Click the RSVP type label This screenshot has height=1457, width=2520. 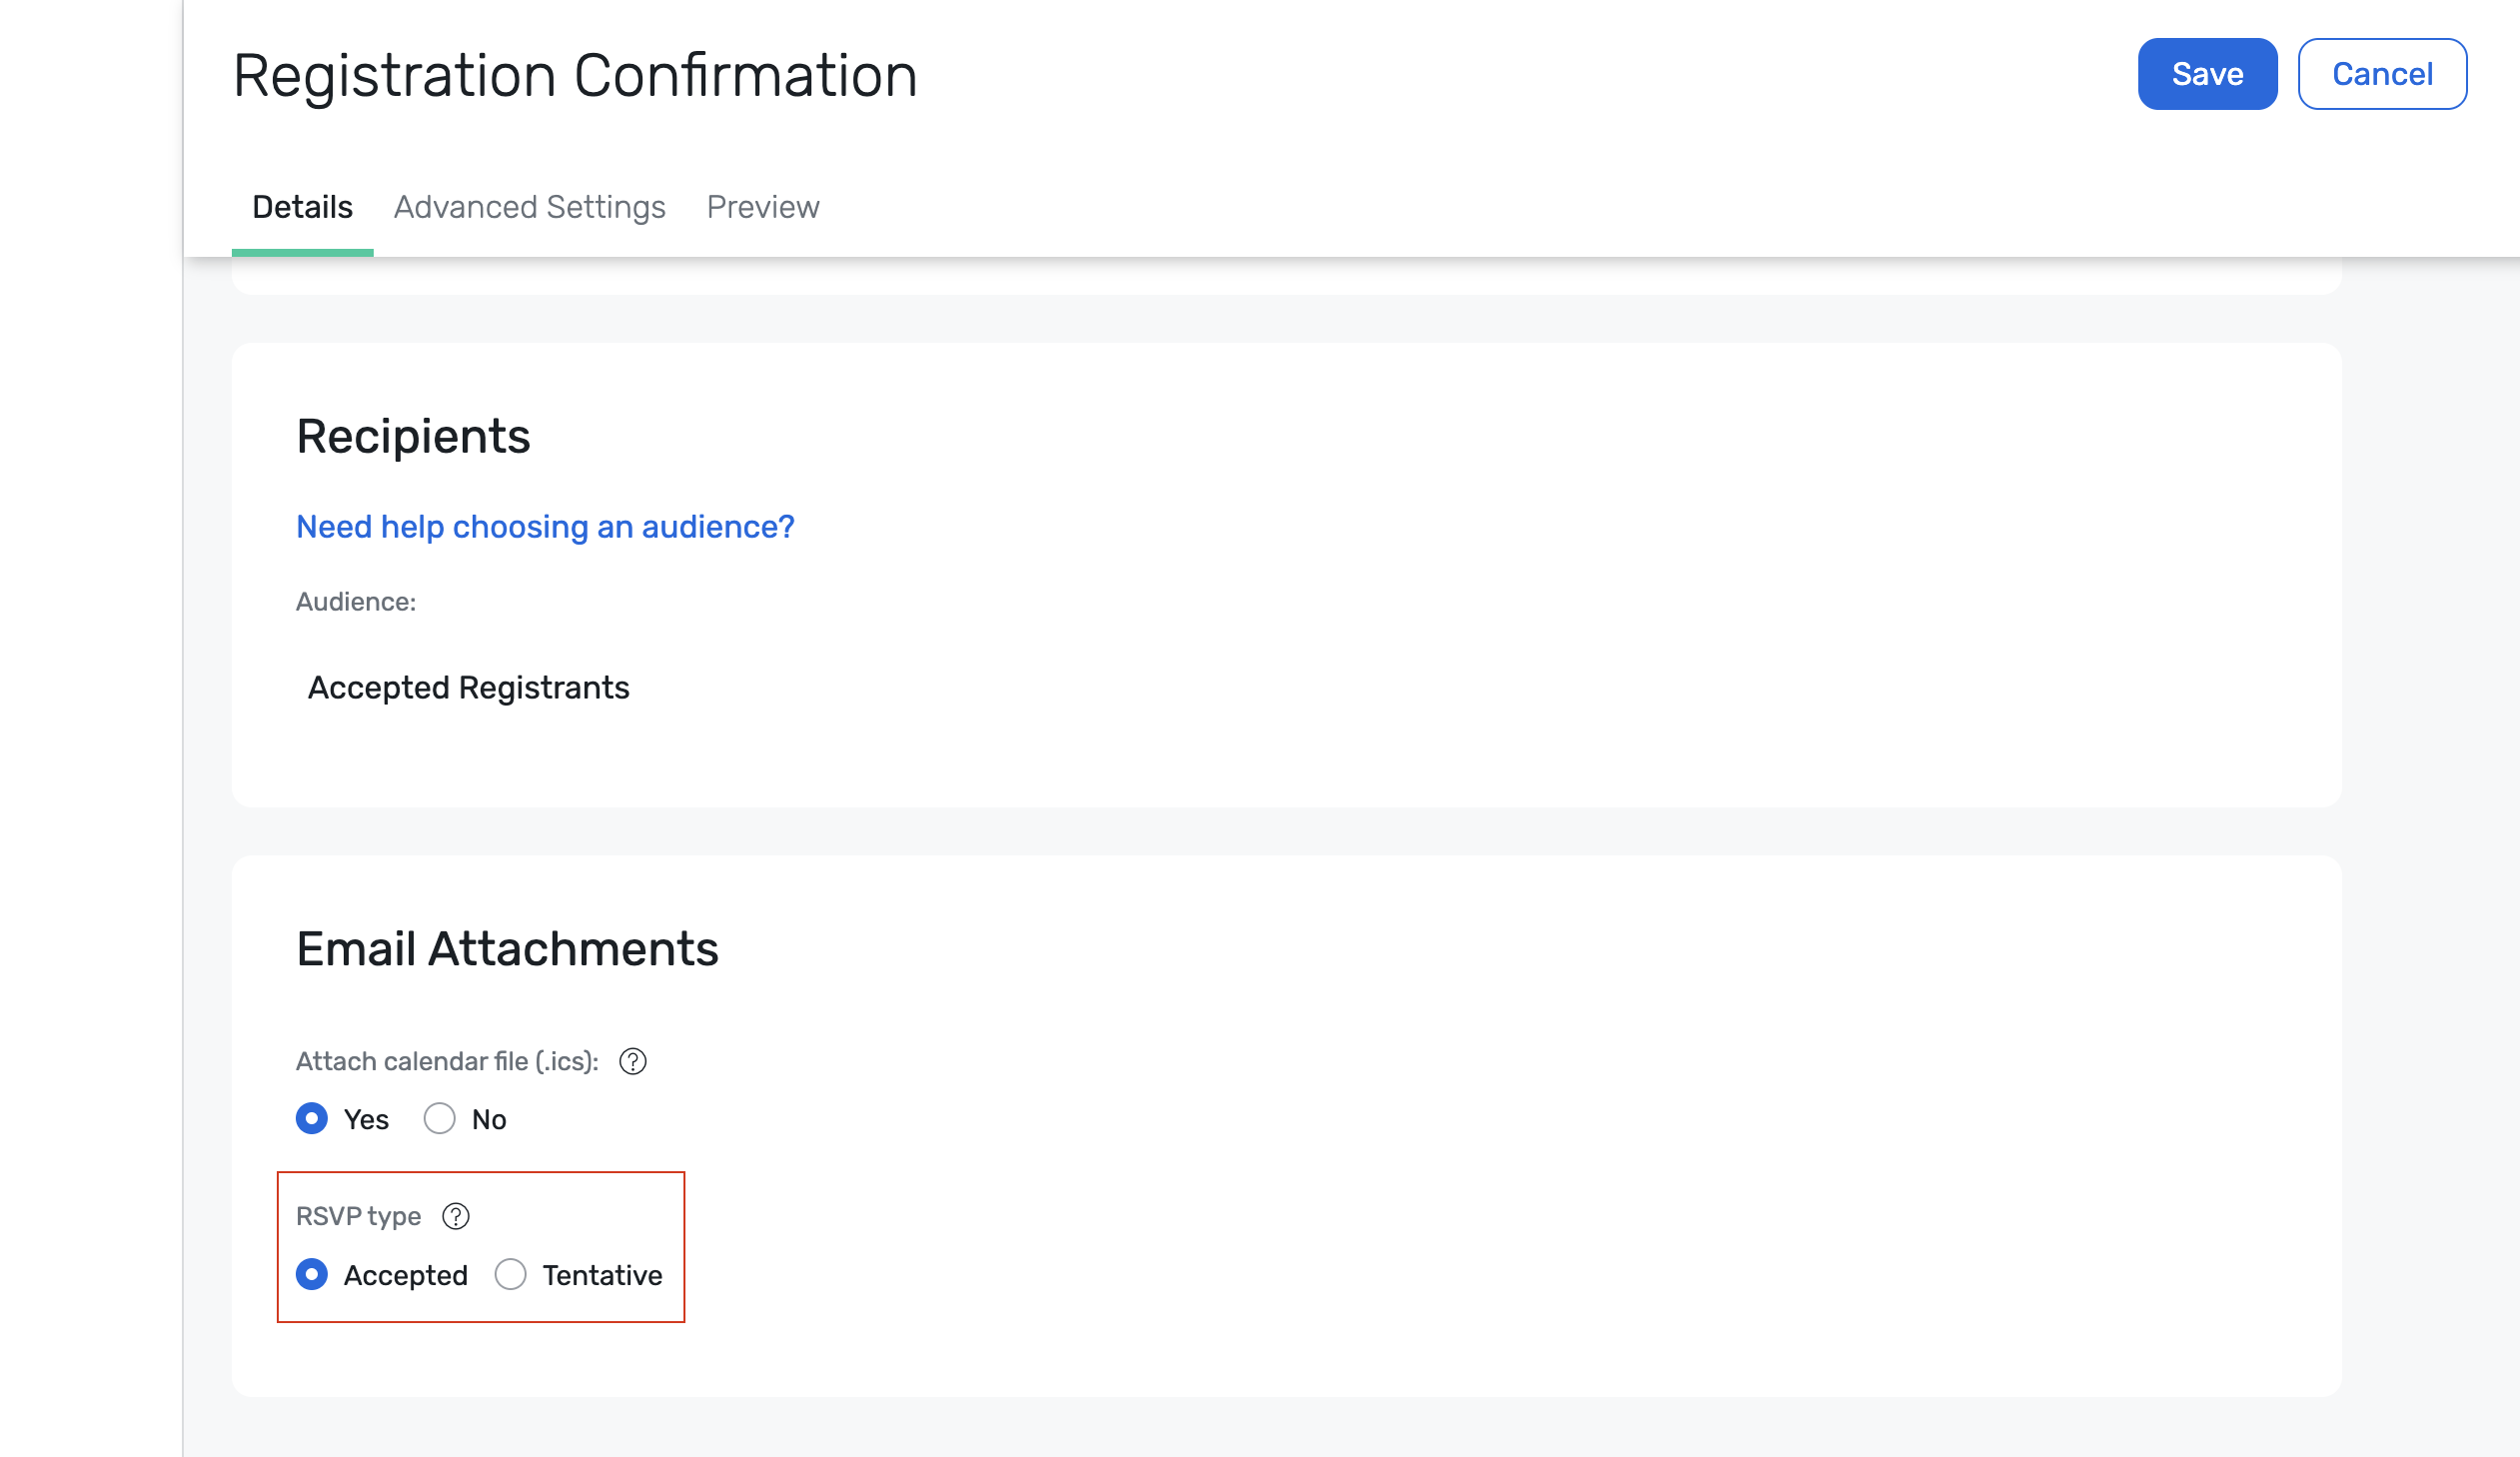click(358, 1216)
